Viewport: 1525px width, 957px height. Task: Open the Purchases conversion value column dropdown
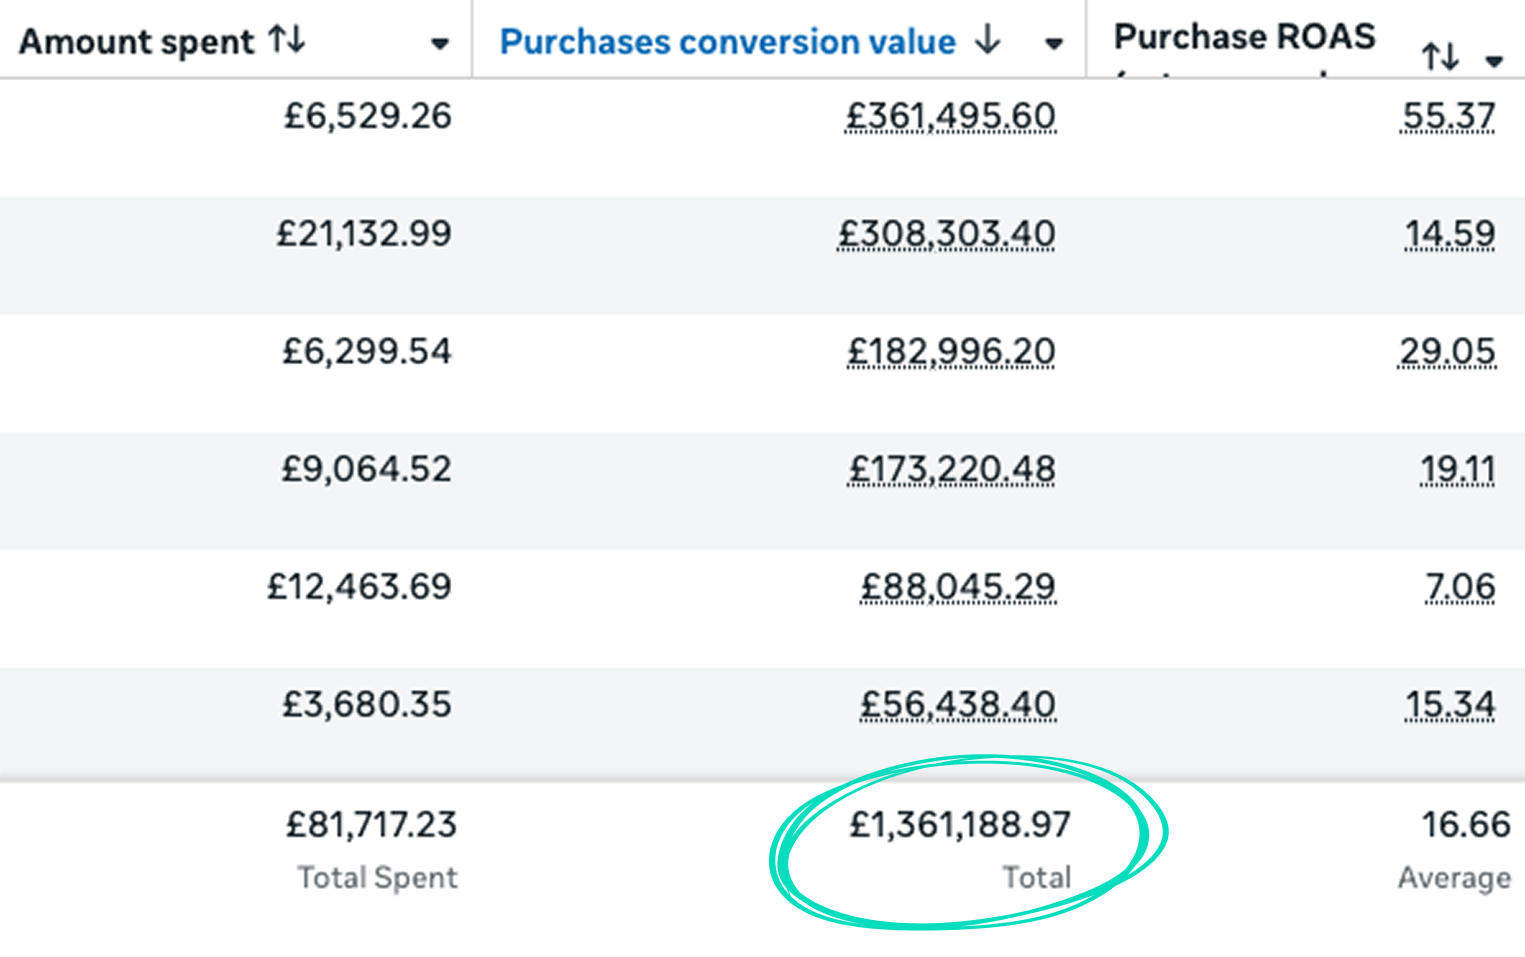tap(1055, 44)
